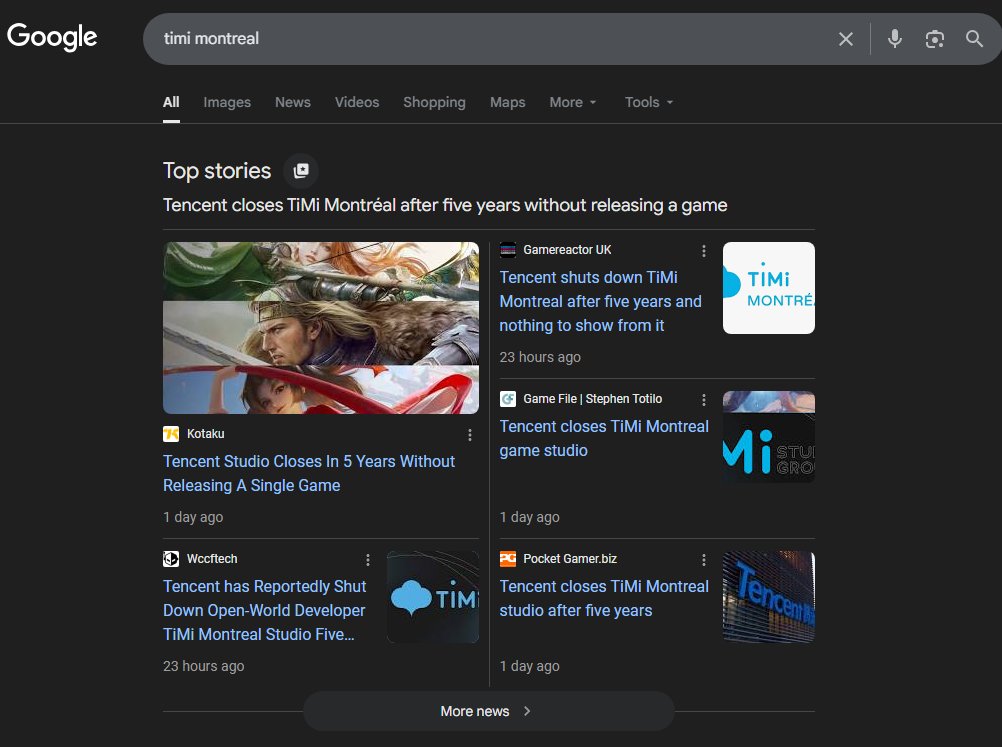Click the Kotaku favicon
This screenshot has height=747, width=1002.
[x=171, y=434]
